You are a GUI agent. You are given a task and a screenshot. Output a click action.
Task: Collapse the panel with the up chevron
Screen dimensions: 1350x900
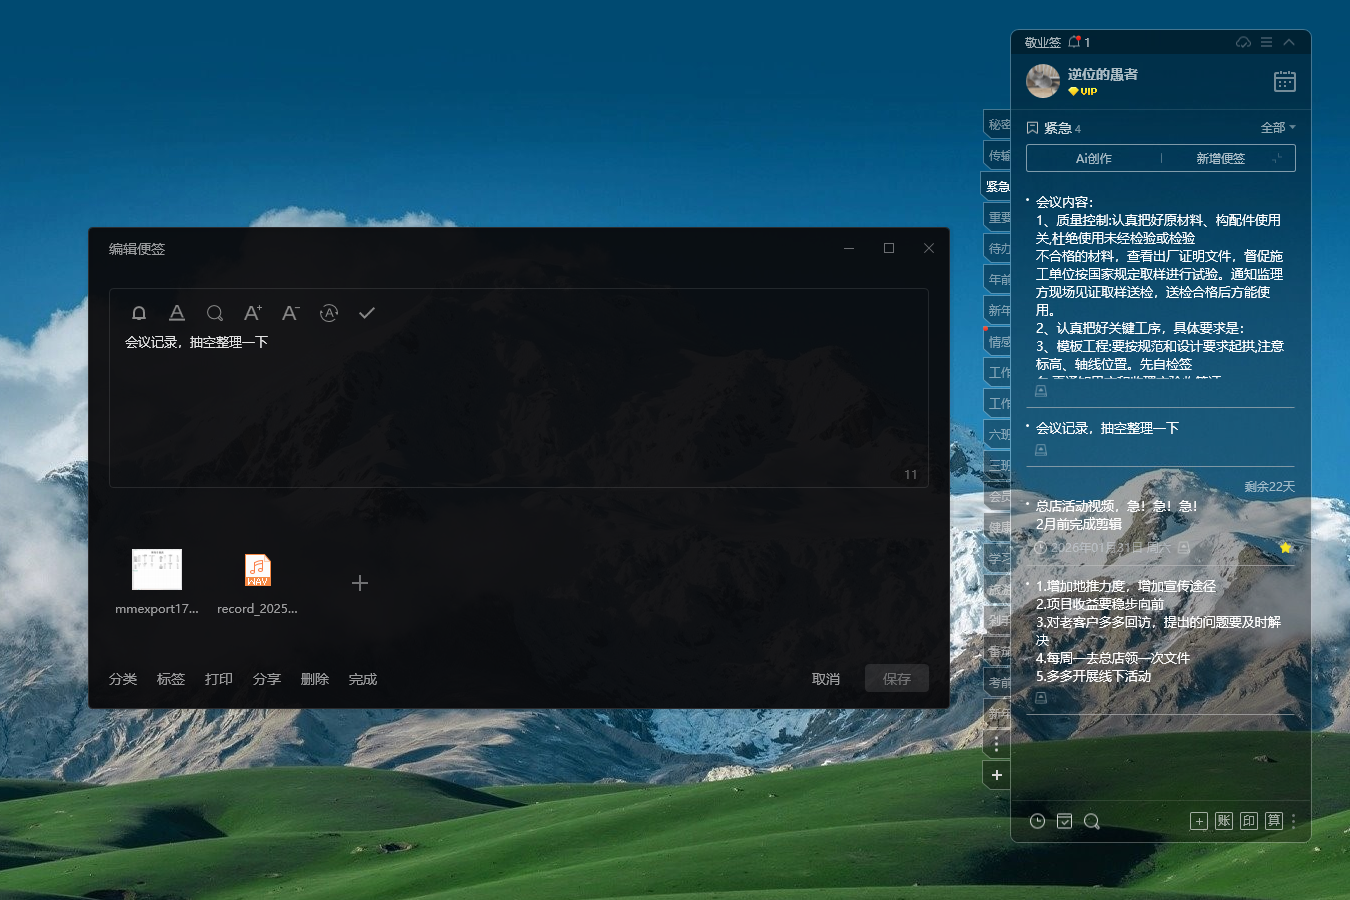point(1289,42)
